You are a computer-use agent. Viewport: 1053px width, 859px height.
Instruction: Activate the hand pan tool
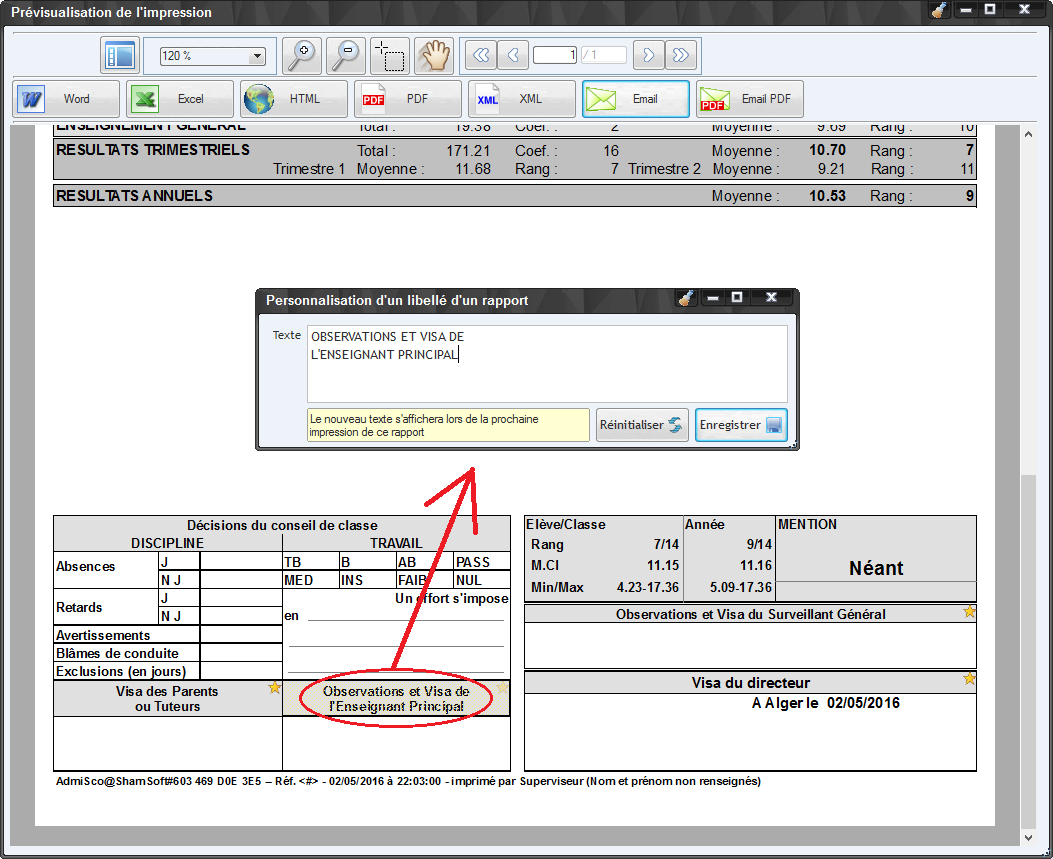pyautogui.click(x=435, y=56)
